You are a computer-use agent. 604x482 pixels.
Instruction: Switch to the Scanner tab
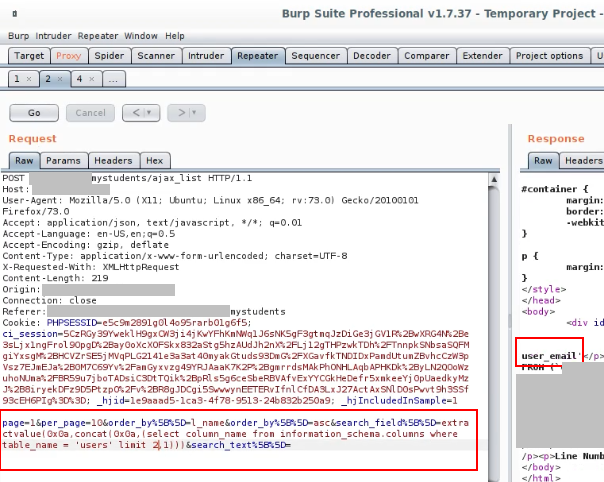pyautogui.click(x=156, y=56)
